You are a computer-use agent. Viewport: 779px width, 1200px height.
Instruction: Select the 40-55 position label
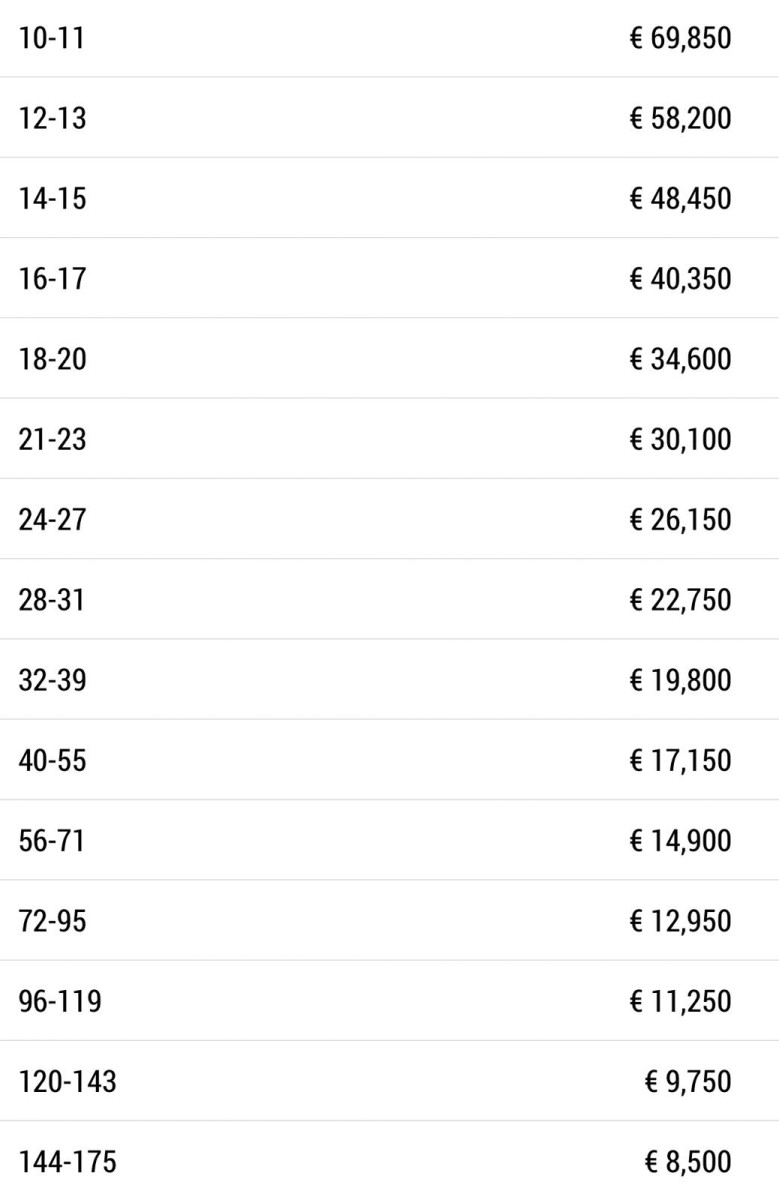tap(52, 761)
